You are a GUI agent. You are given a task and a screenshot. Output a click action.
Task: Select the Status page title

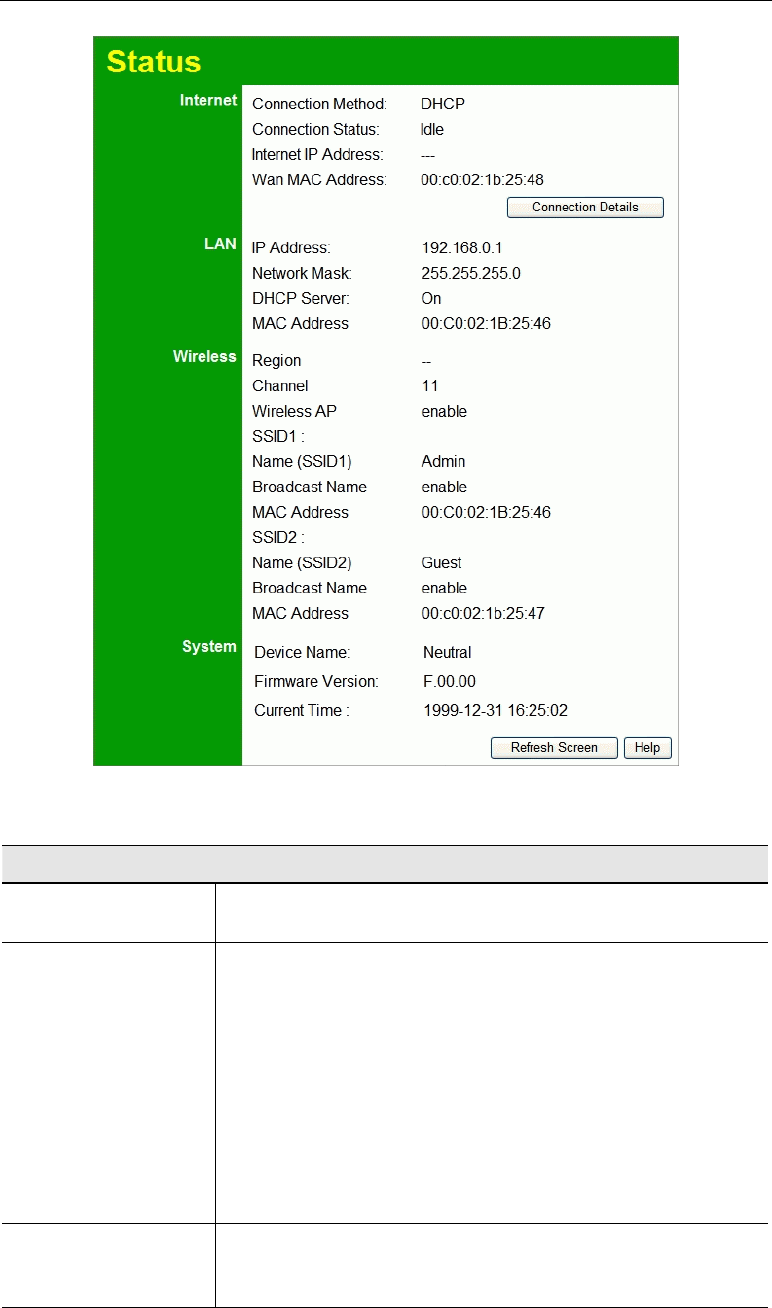click(154, 61)
